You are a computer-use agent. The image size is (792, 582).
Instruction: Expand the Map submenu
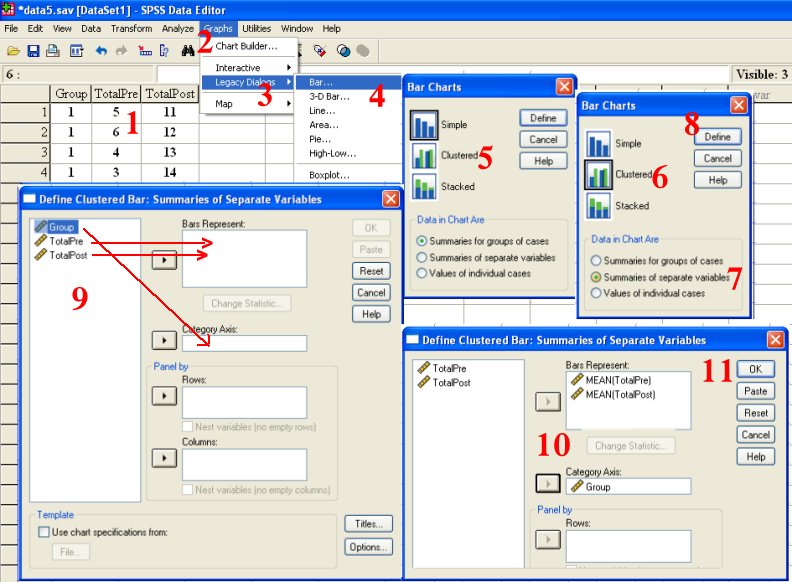(x=246, y=104)
